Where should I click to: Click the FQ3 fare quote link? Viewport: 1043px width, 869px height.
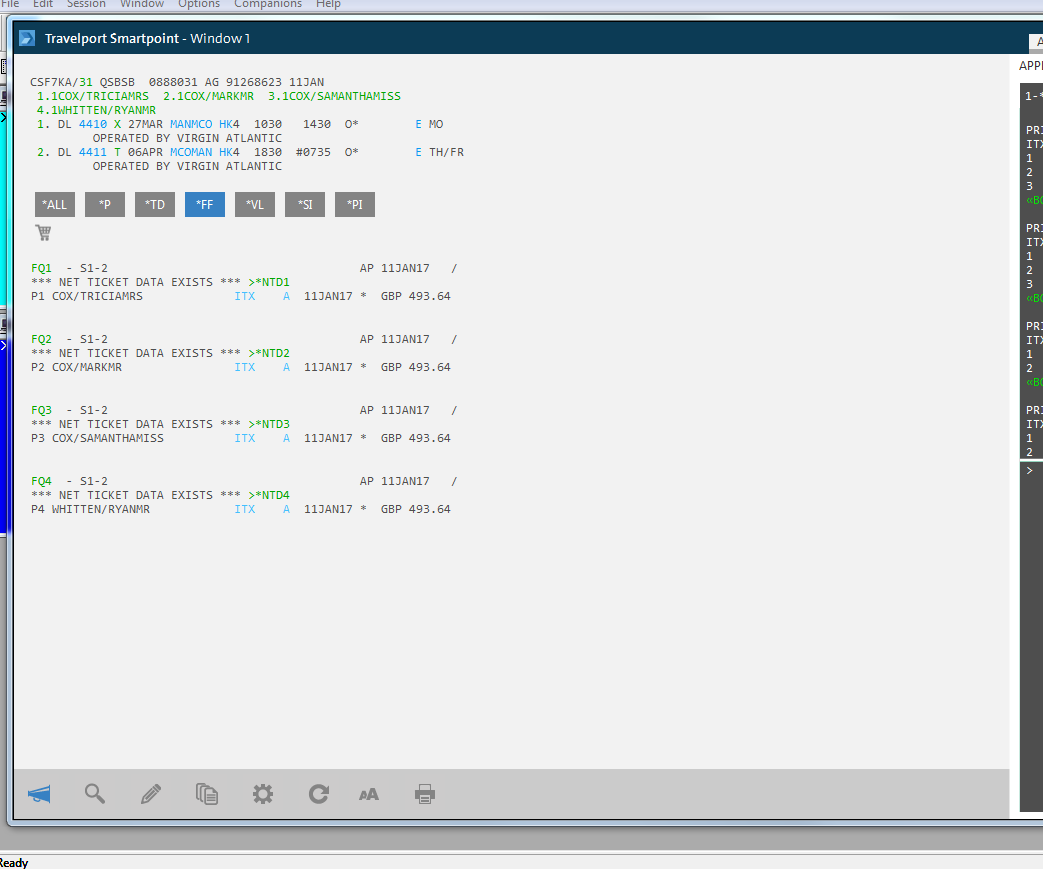41,411
